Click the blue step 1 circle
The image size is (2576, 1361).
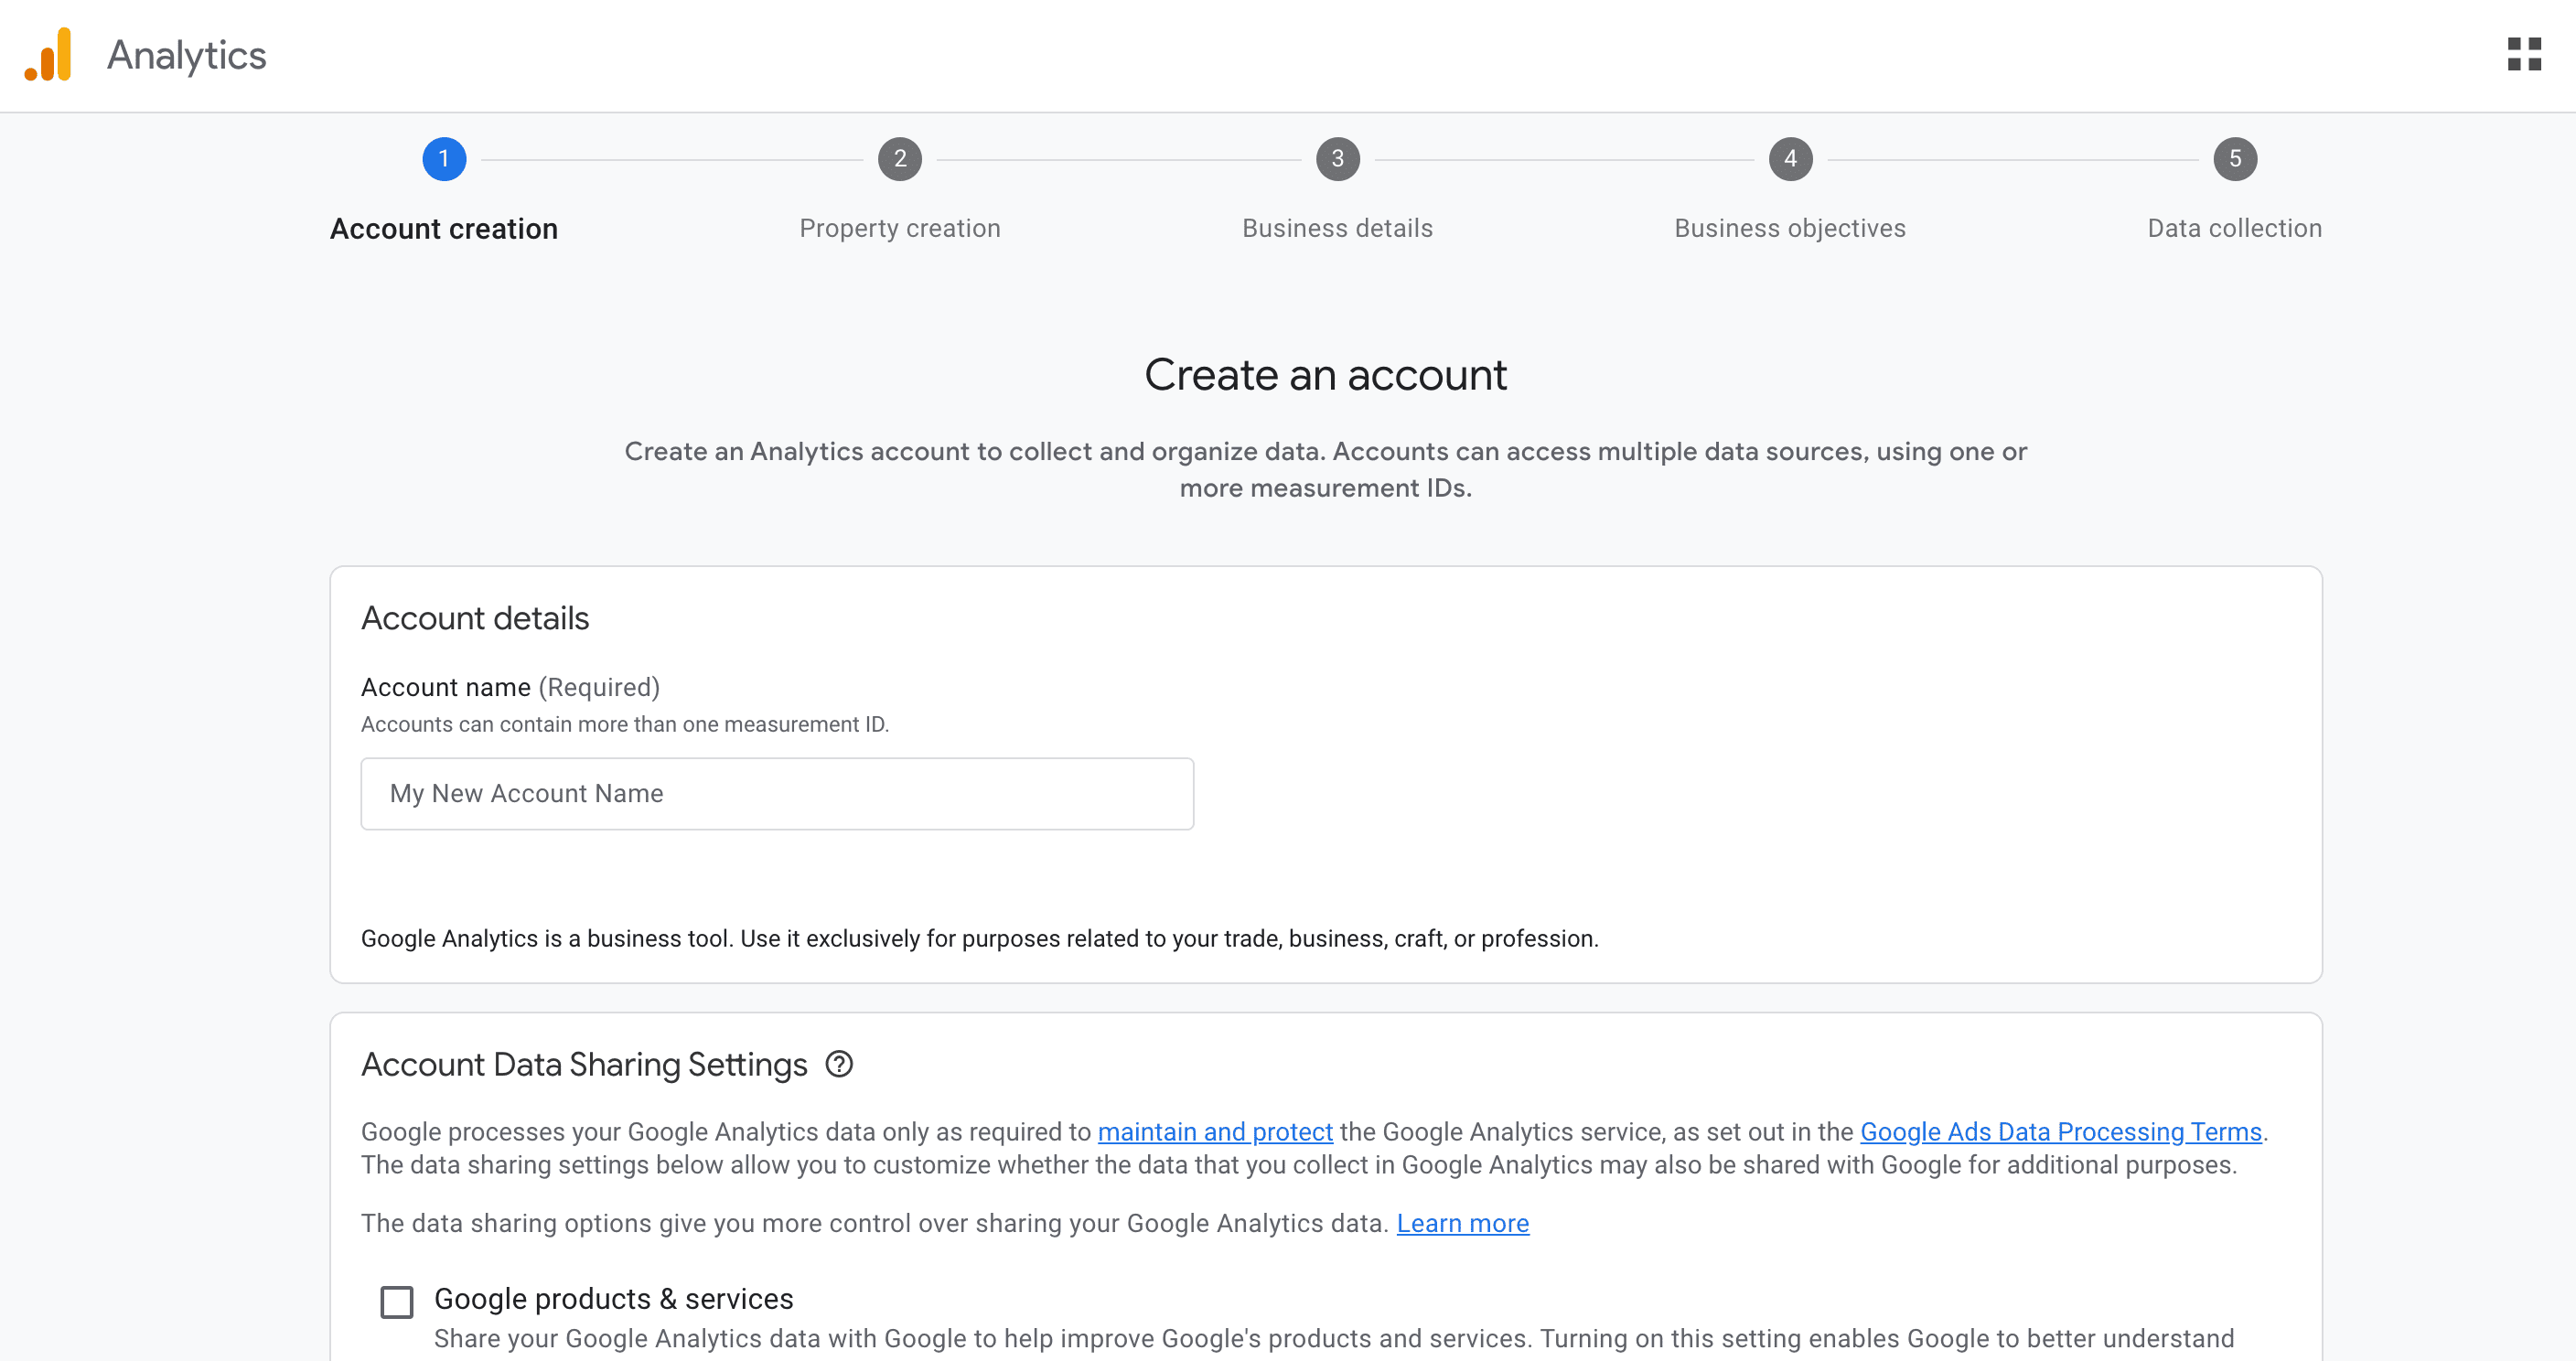(444, 158)
